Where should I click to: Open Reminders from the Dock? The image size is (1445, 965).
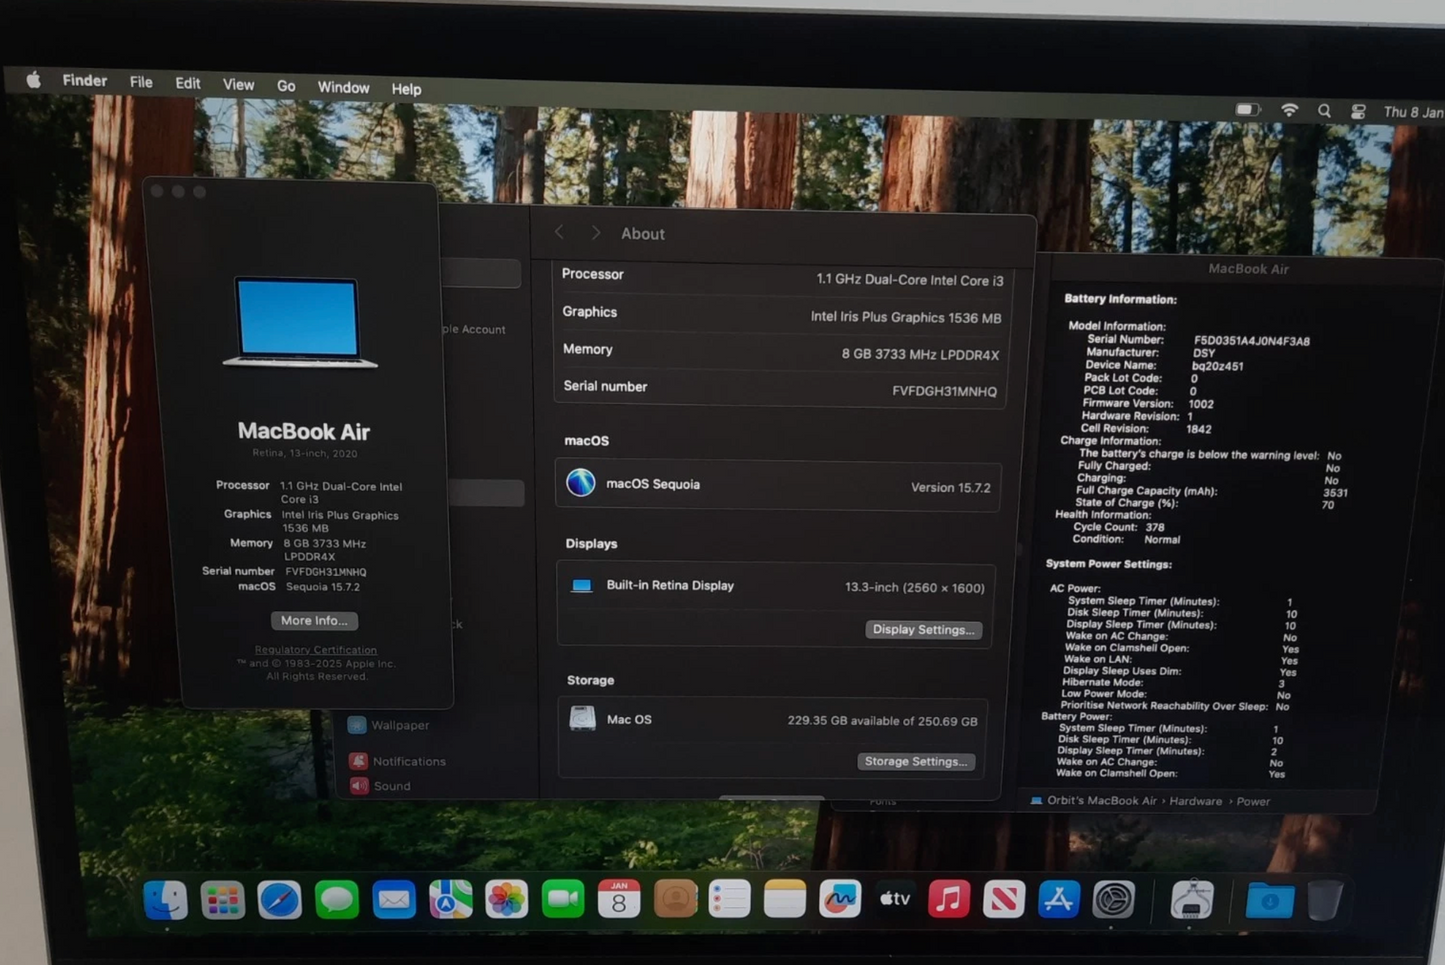pos(730,900)
